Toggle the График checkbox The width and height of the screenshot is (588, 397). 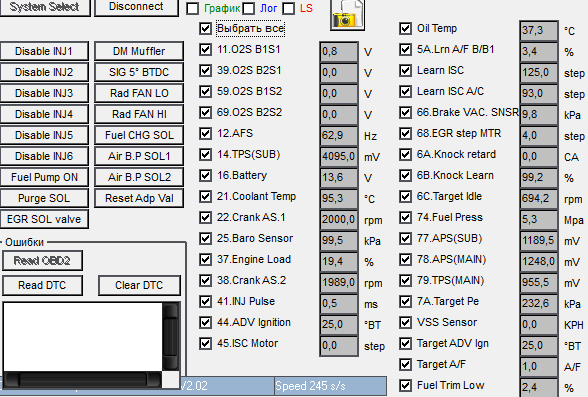tap(192, 9)
